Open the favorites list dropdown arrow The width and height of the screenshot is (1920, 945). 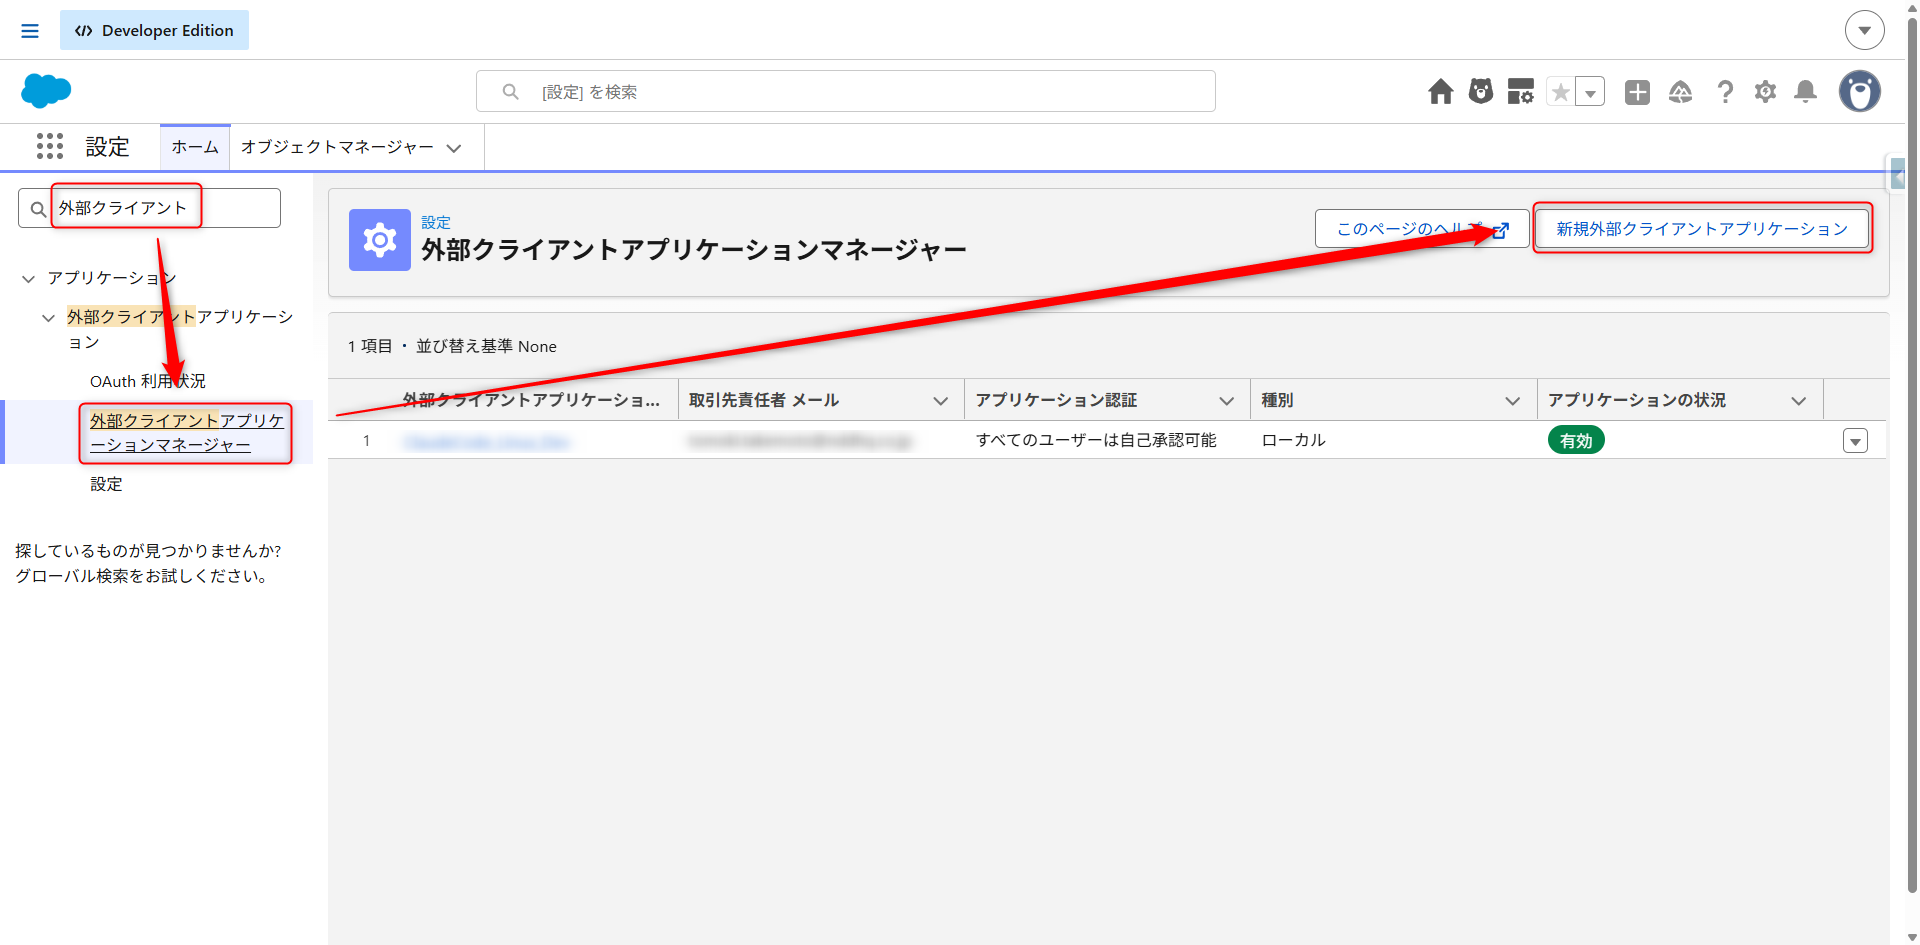1590,92
